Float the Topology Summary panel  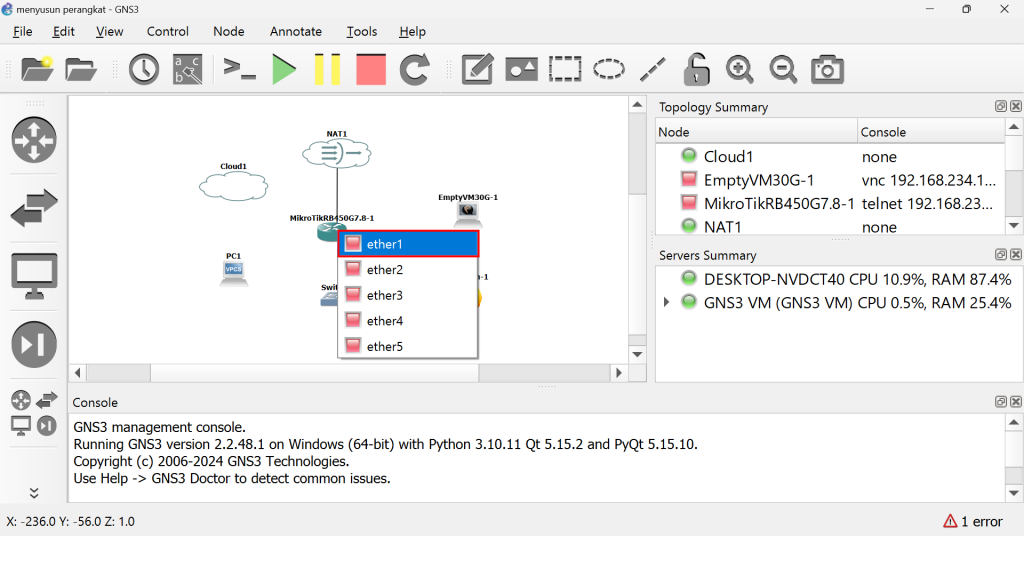coord(1000,107)
